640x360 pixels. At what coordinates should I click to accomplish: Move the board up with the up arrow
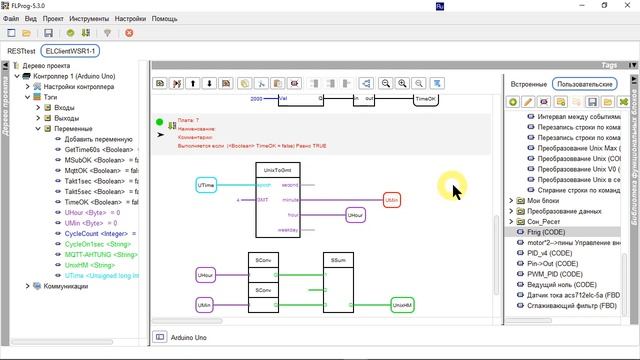[x=193, y=83]
